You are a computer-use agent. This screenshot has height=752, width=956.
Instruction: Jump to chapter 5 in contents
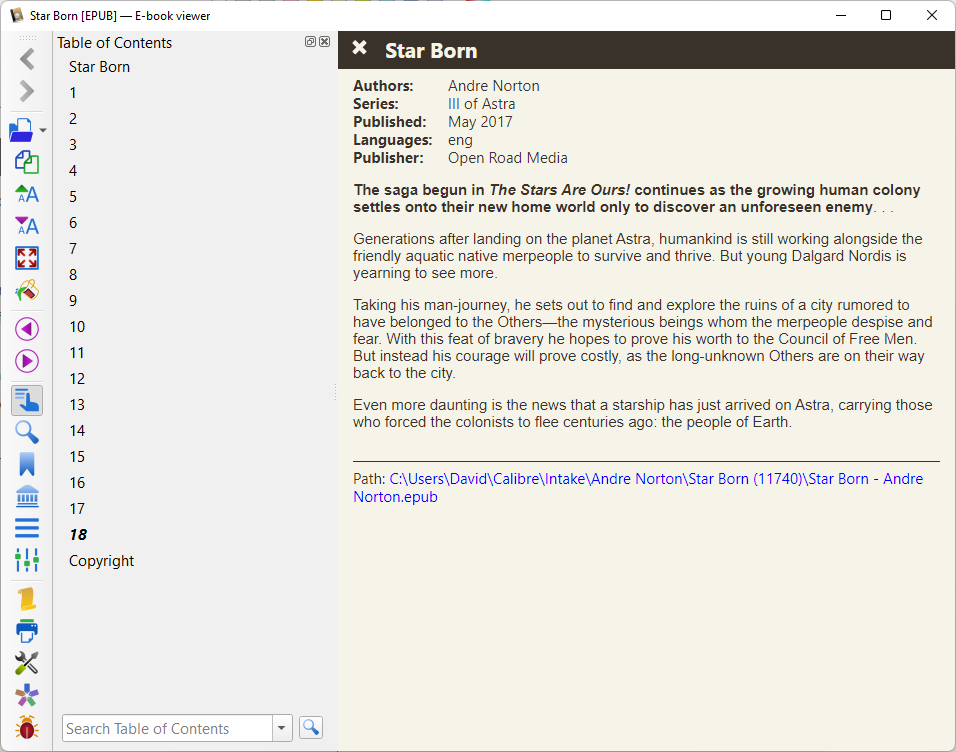(73, 196)
